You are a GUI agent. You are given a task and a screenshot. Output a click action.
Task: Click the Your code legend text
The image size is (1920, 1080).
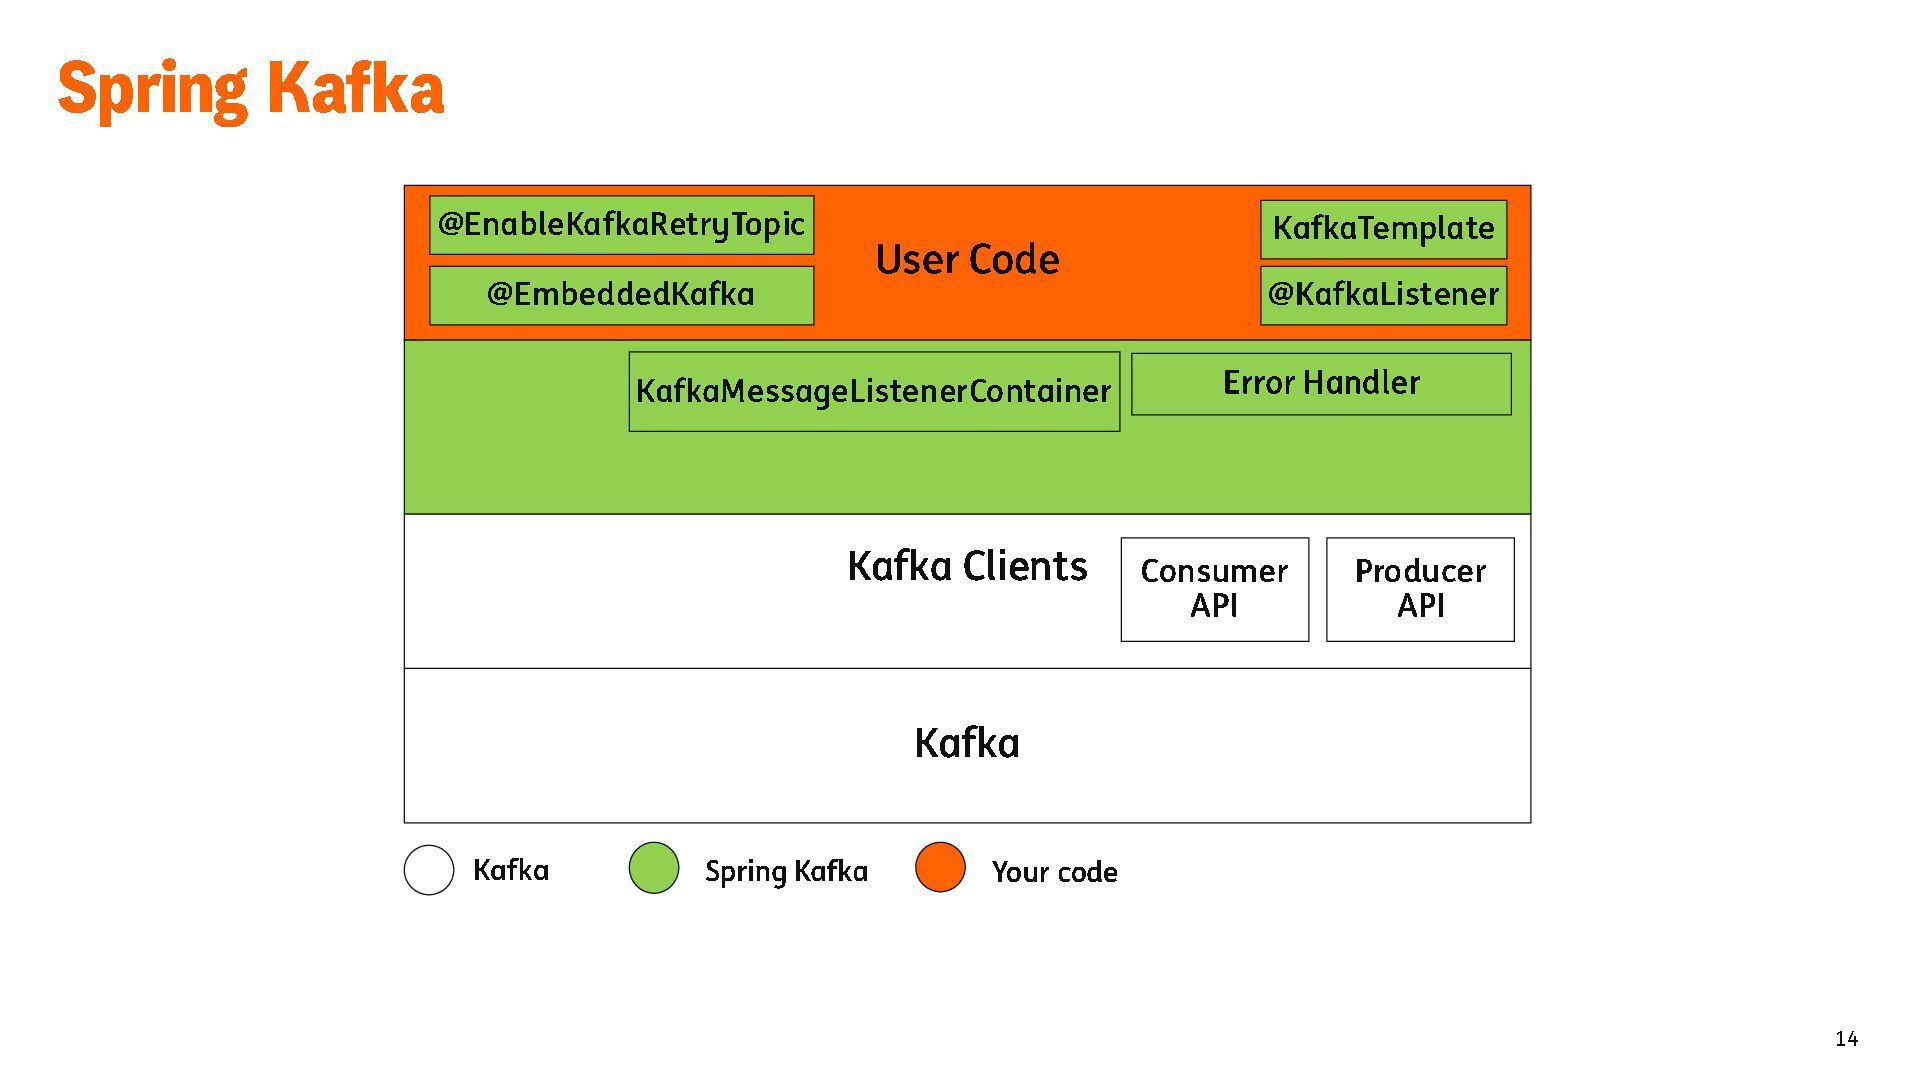[1054, 872]
